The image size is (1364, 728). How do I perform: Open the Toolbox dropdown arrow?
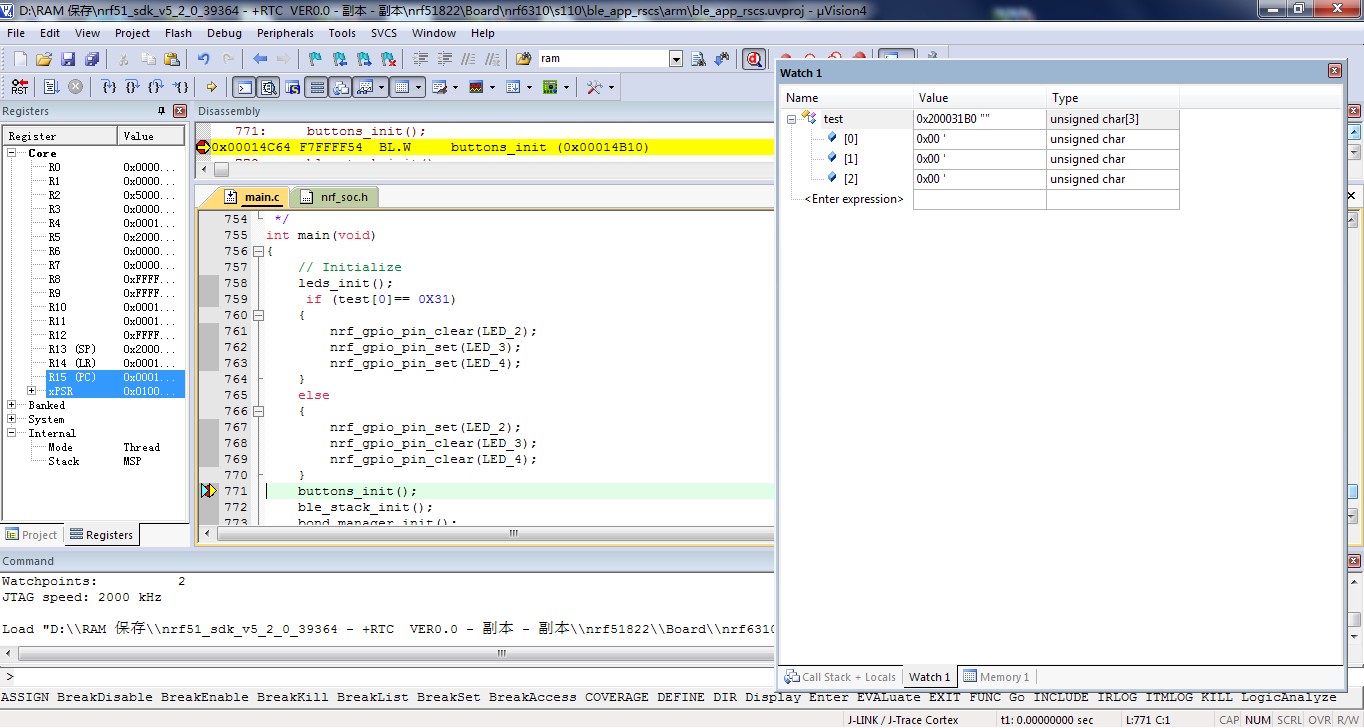[611, 87]
